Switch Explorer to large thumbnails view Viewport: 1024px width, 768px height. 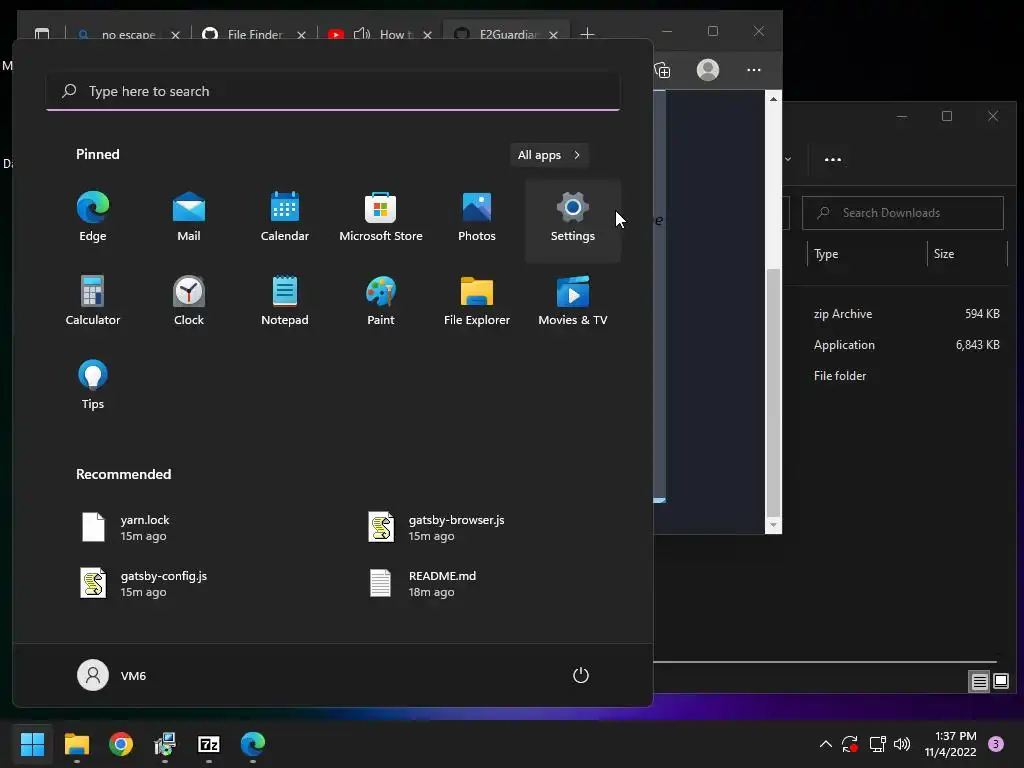[1000, 682]
